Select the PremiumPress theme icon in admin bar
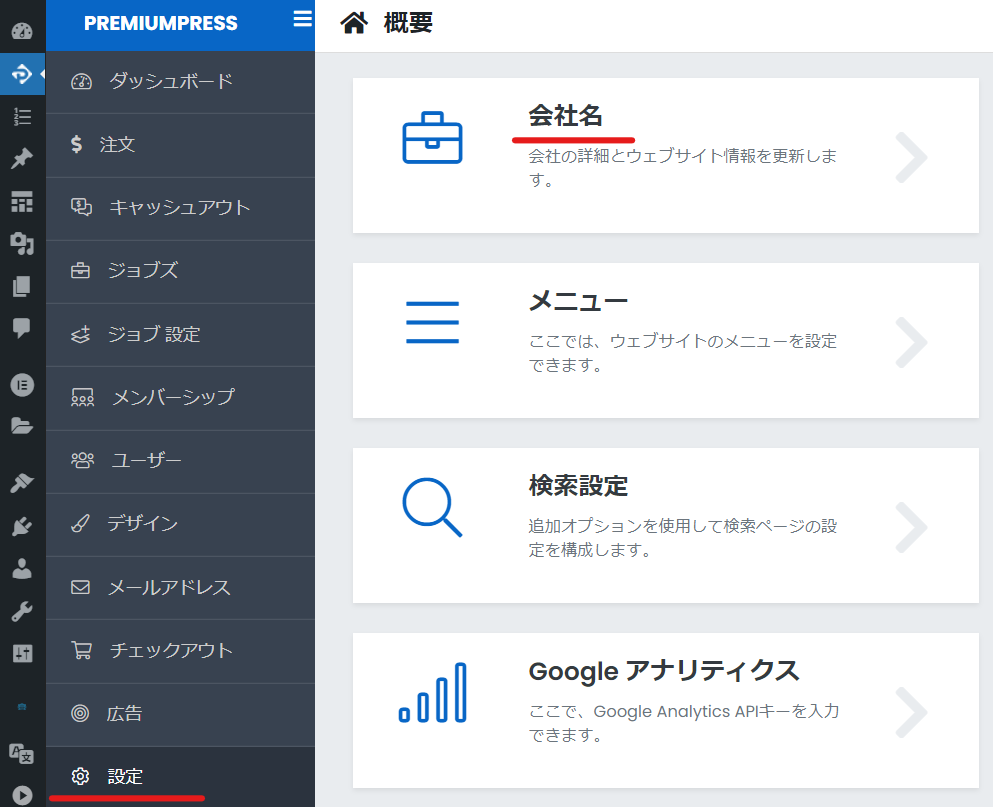The height and width of the screenshot is (807, 993). tap(22, 74)
